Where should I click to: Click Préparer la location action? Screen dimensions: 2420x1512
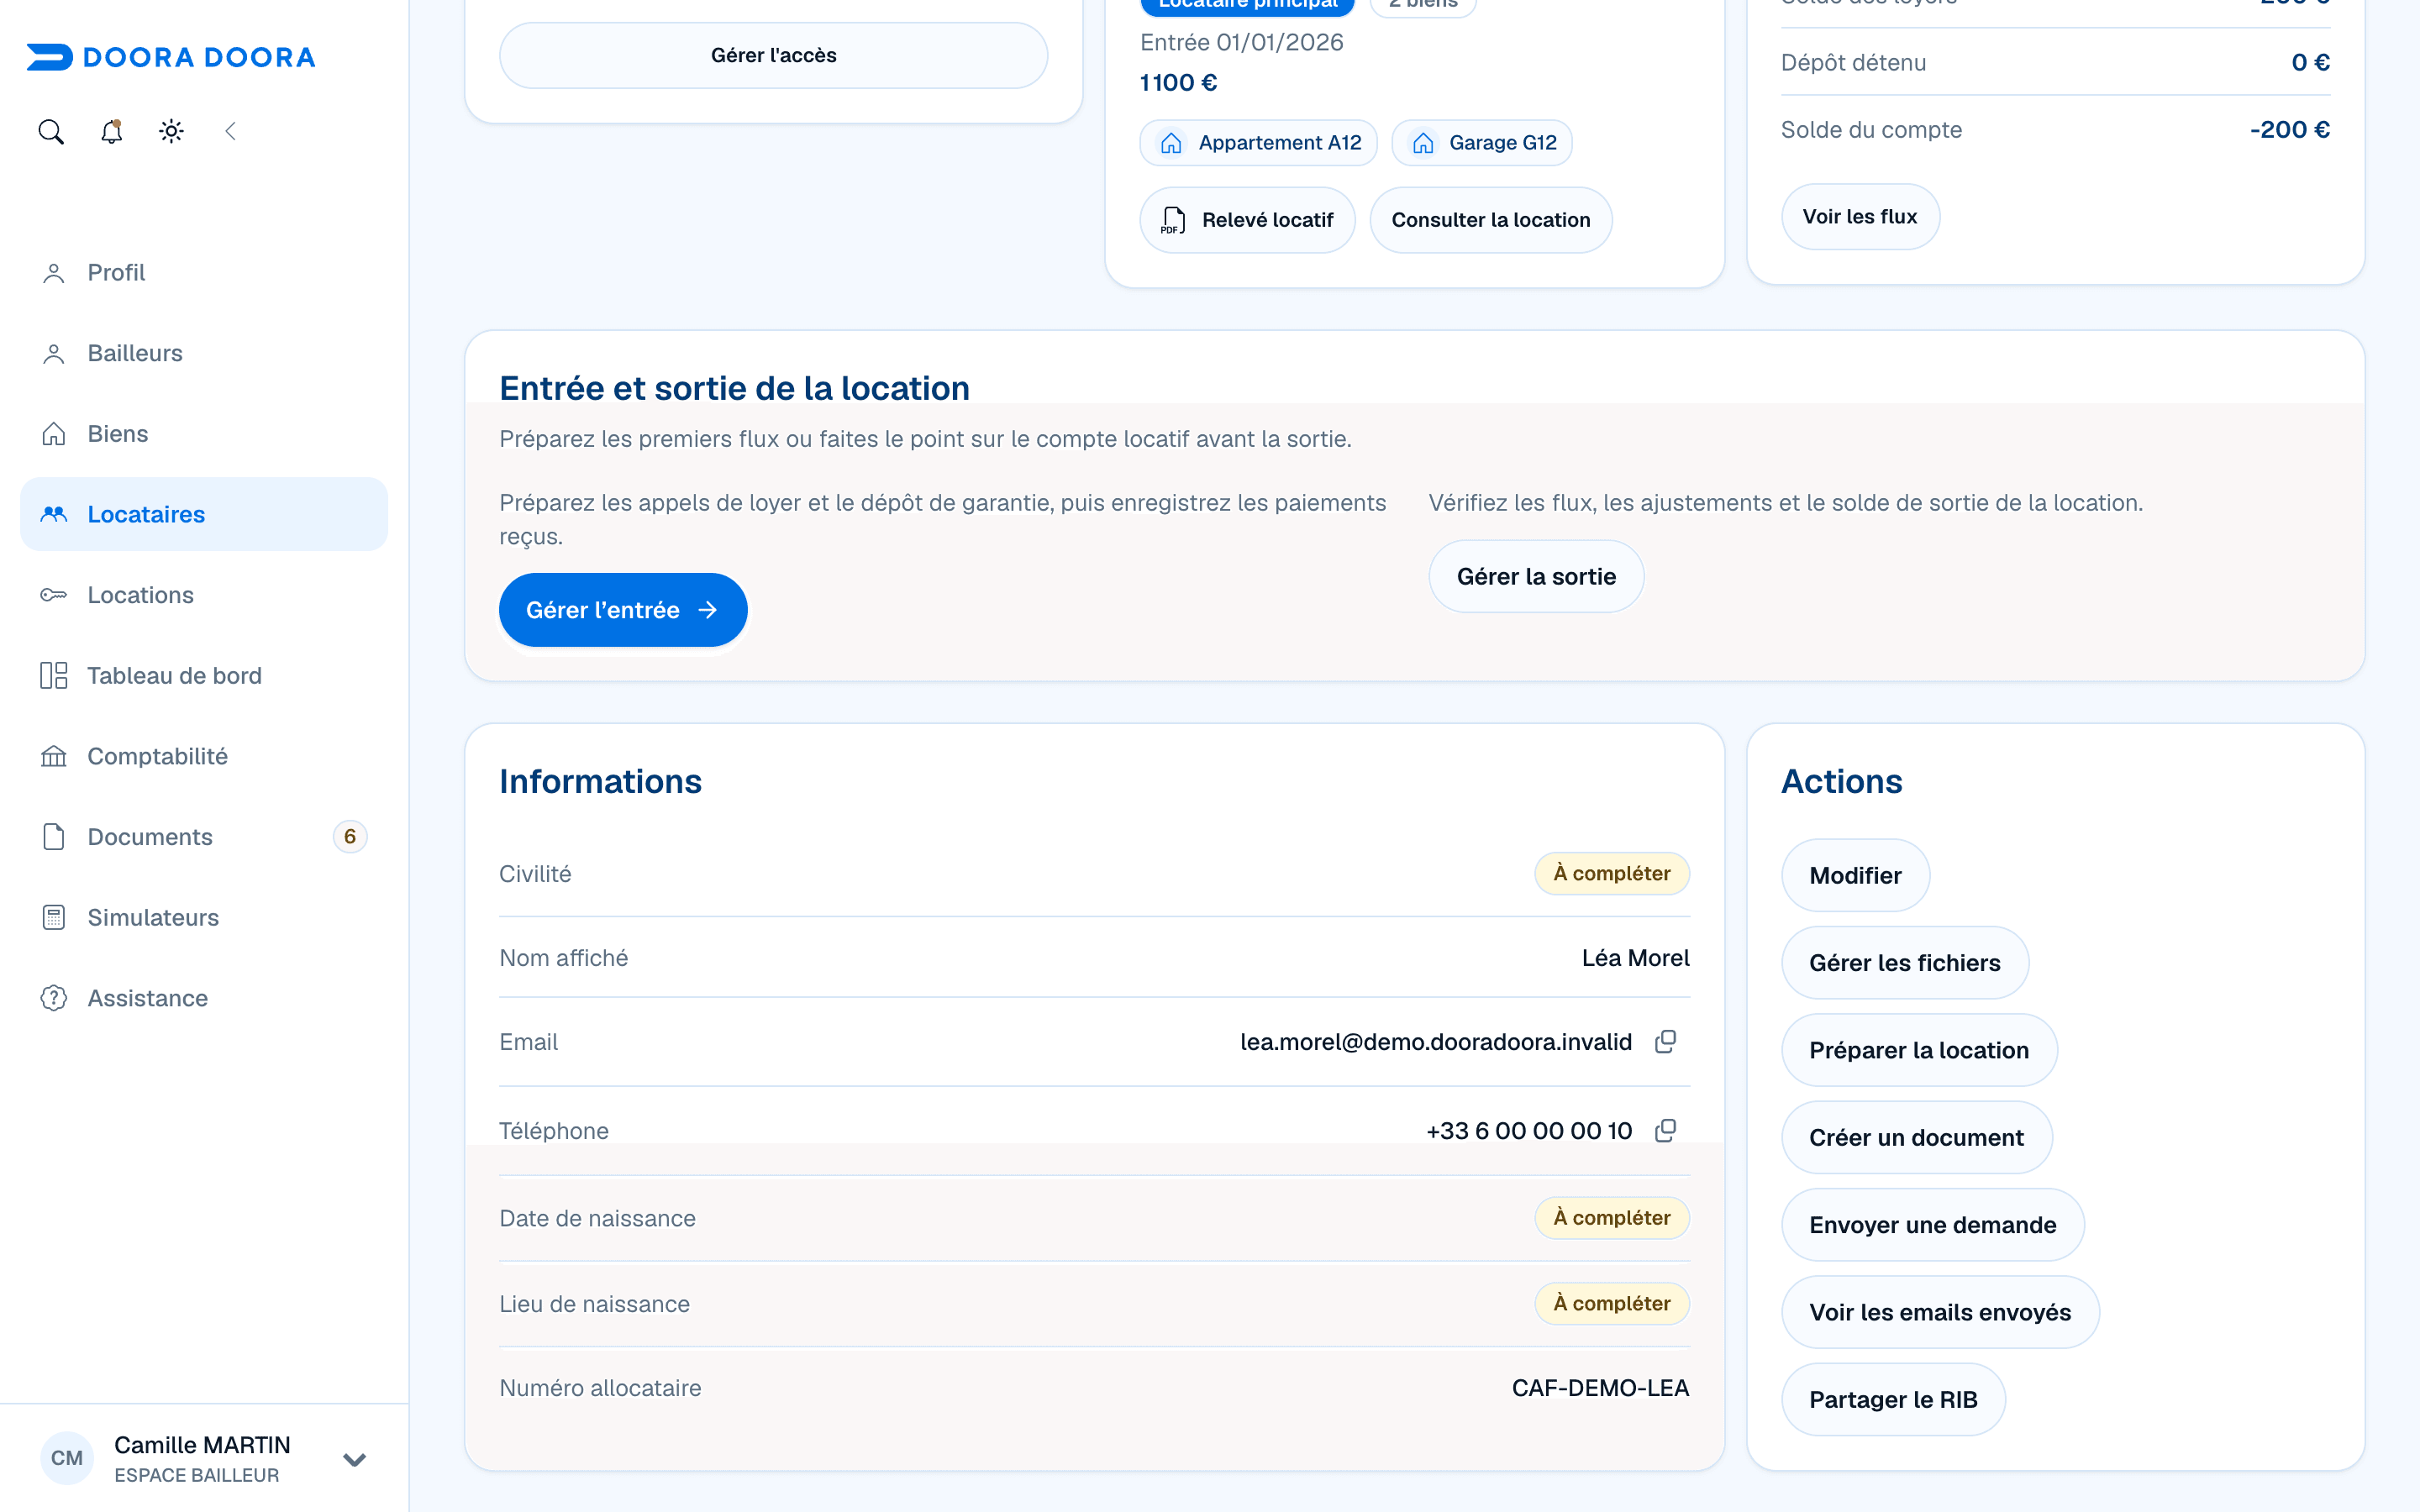[1919, 1050]
